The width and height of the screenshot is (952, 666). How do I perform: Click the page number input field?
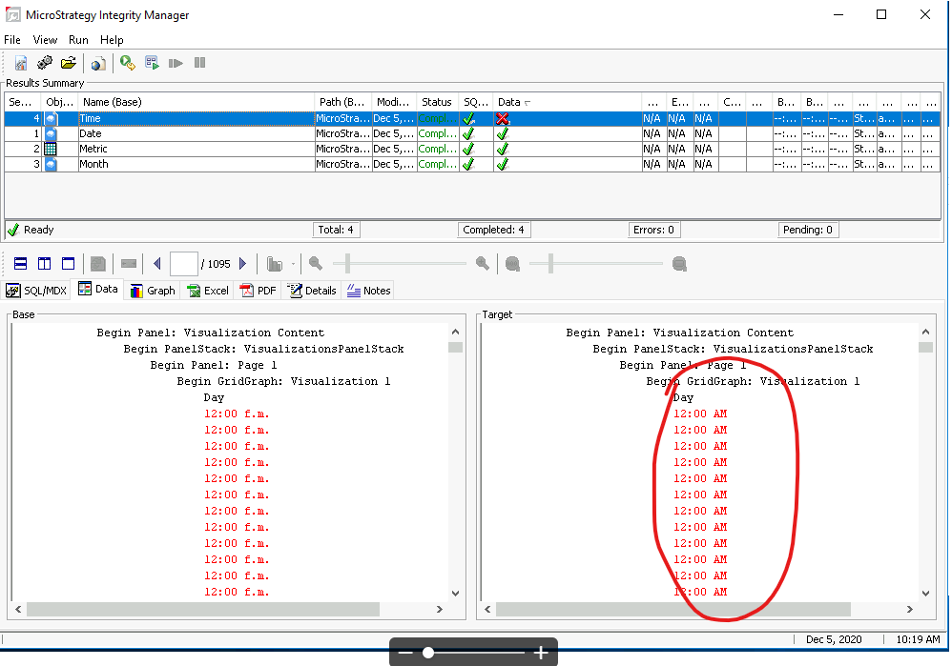point(184,264)
